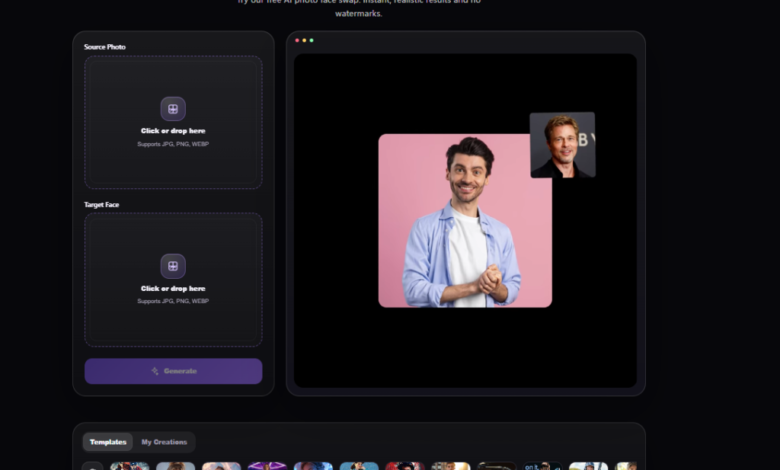Click "Supports JPG, PNG, WEBP" in Target Face box
780x470 pixels.
173,301
